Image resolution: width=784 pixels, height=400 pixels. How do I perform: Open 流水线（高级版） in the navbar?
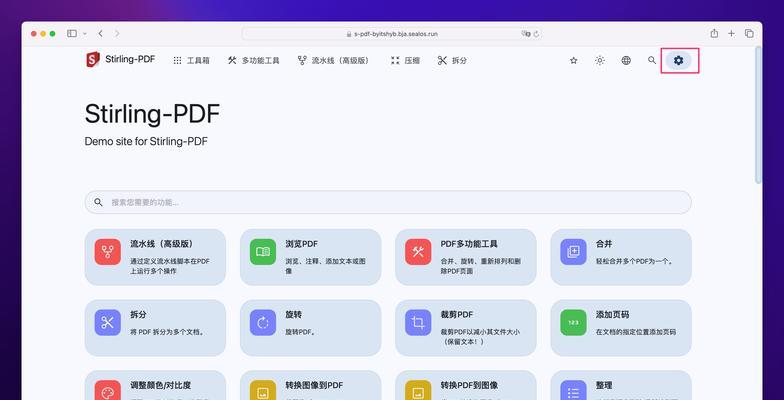334,60
